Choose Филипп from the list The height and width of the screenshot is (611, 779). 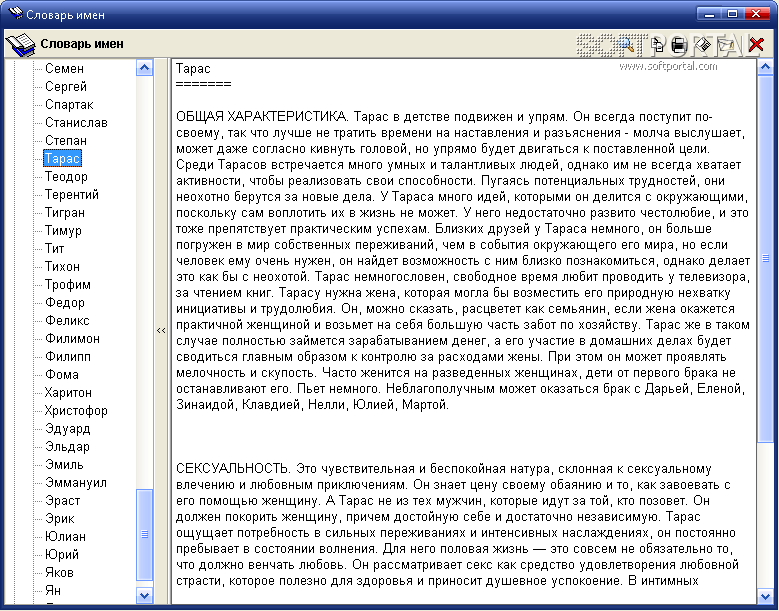68,357
